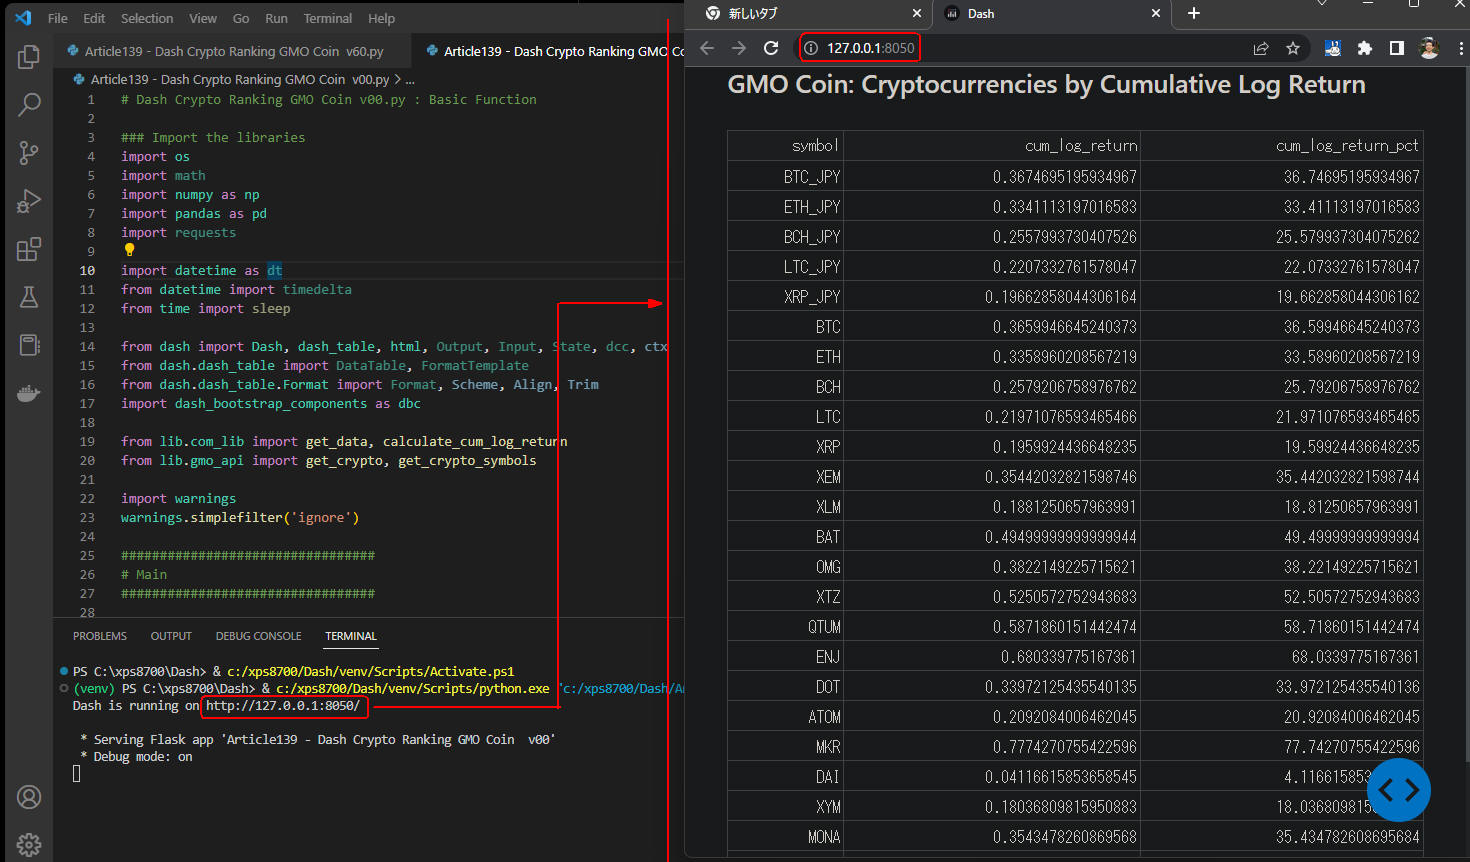Select the Dash Chrome tab
The image size is (1470, 862).
(1052, 14)
